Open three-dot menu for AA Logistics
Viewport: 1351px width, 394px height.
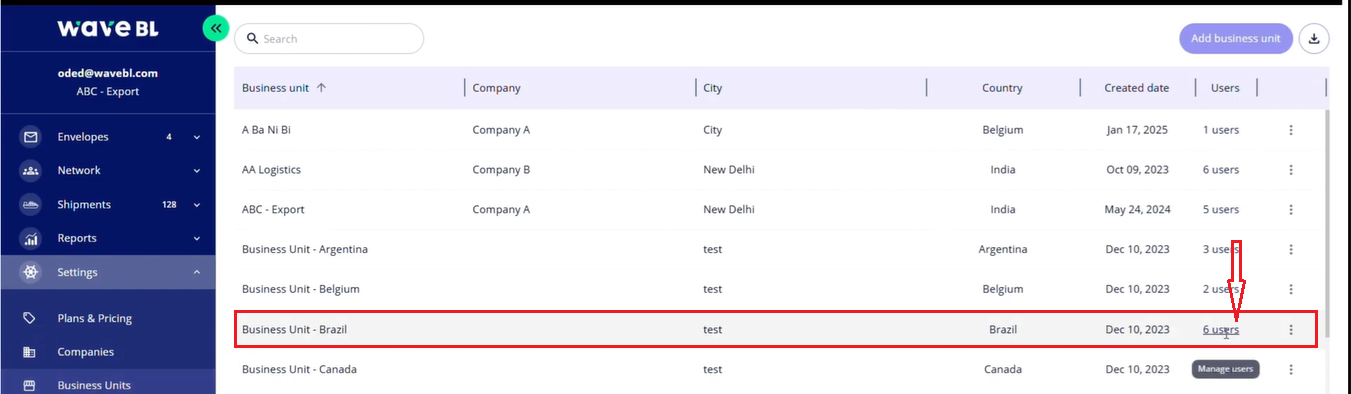coord(1291,170)
